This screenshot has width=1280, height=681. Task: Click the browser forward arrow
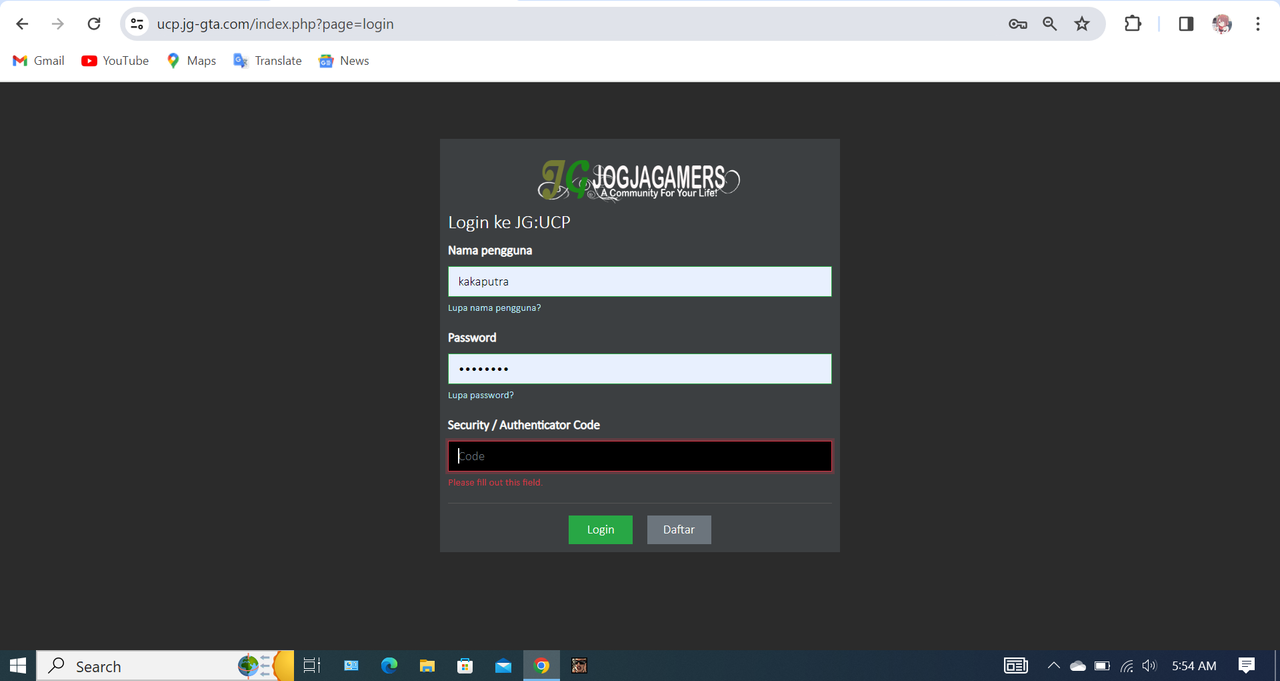[58, 24]
